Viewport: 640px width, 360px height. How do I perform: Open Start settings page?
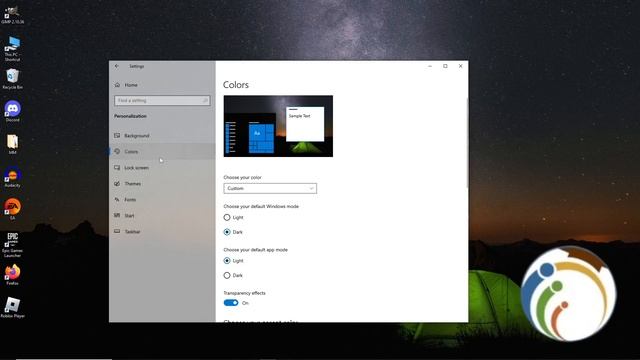(162, 216)
